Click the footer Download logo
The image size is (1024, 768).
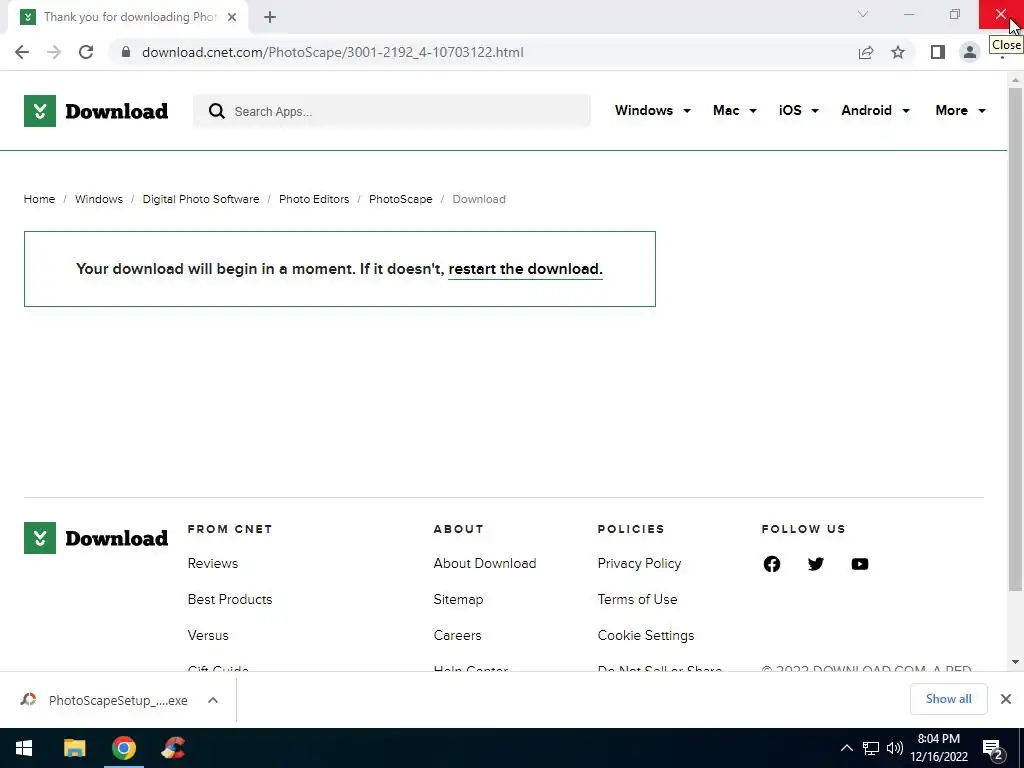pos(96,538)
